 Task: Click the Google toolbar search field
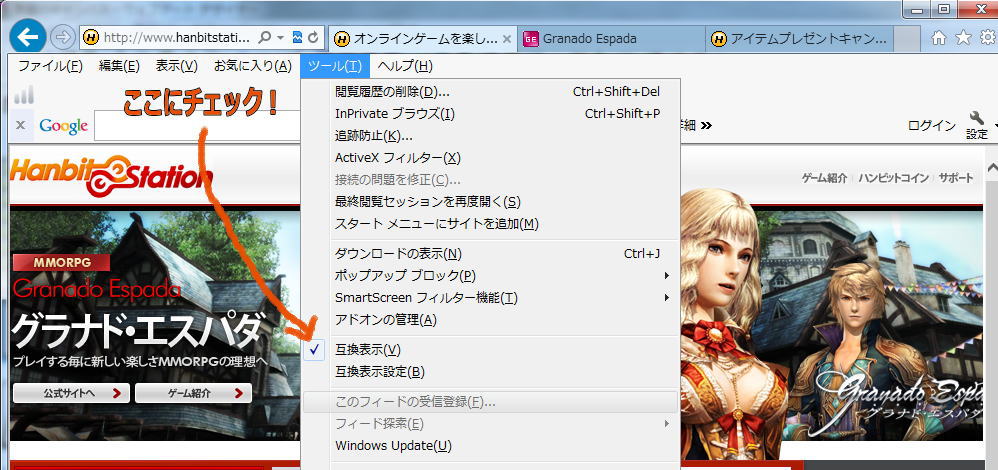pos(197,125)
